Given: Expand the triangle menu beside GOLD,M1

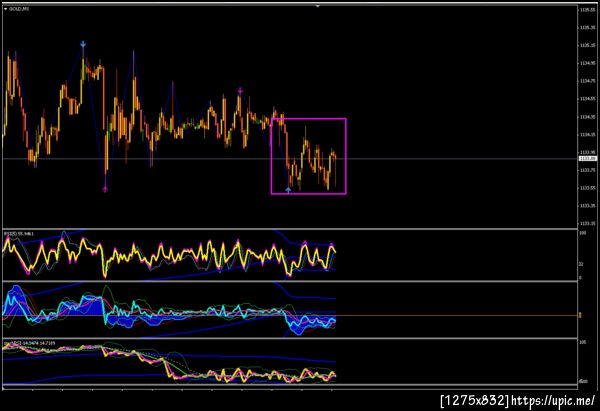Looking at the screenshot, I should (5, 8).
